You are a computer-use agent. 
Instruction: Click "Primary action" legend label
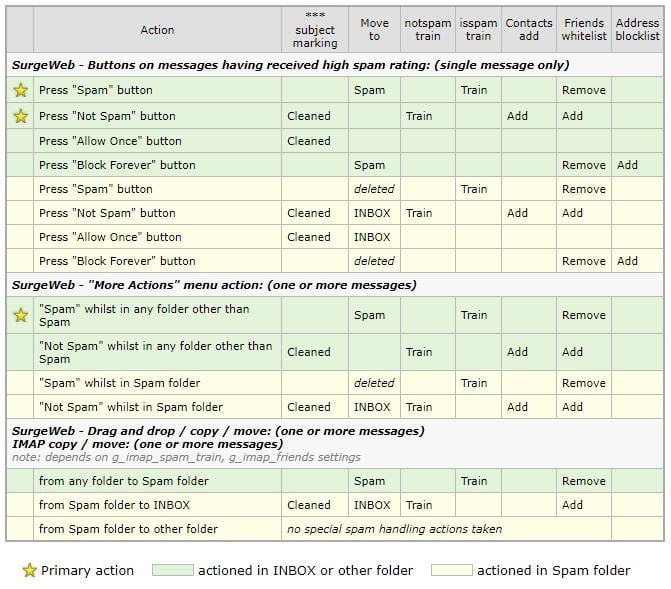pos(87,571)
